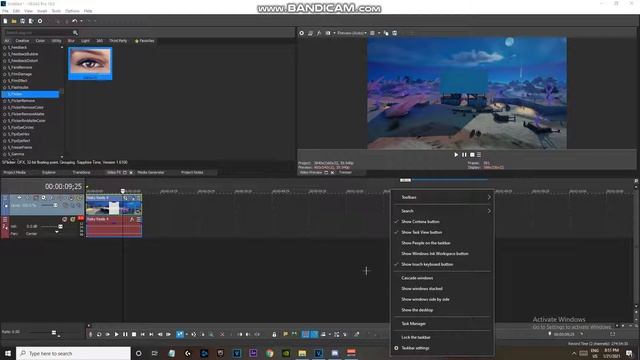Choose Lock the taskbar from context menu

coord(442,337)
